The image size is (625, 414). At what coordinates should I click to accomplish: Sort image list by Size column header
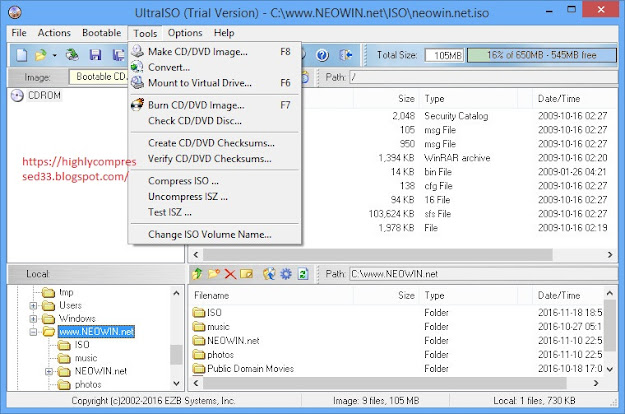[x=386, y=99]
